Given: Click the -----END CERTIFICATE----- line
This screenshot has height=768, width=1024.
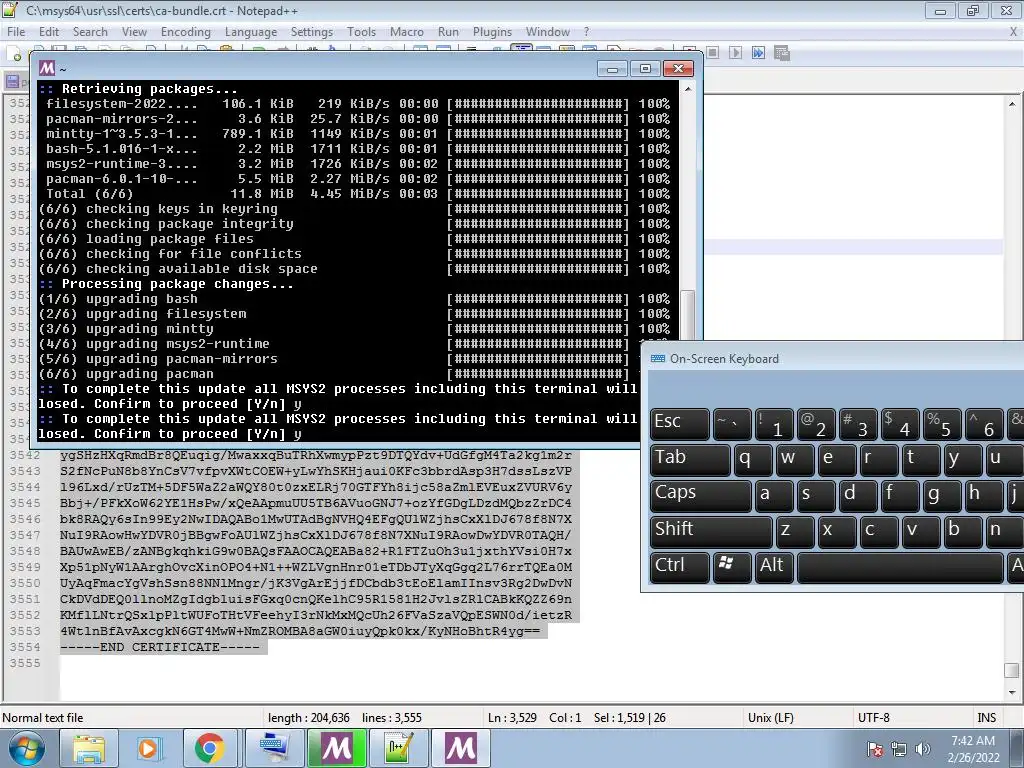Looking at the screenshot, I should (x=159, y=647).
